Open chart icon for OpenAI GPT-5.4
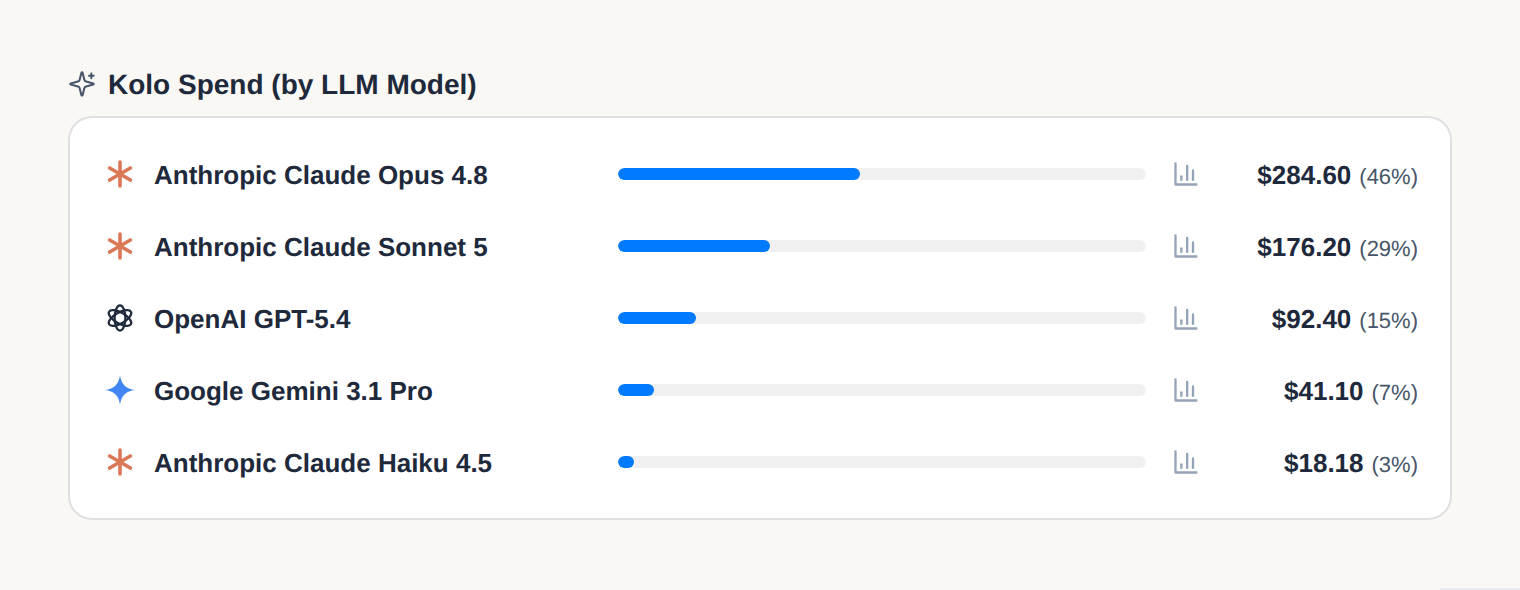The image size is (1520, 590). click(x=1185, y=318)
